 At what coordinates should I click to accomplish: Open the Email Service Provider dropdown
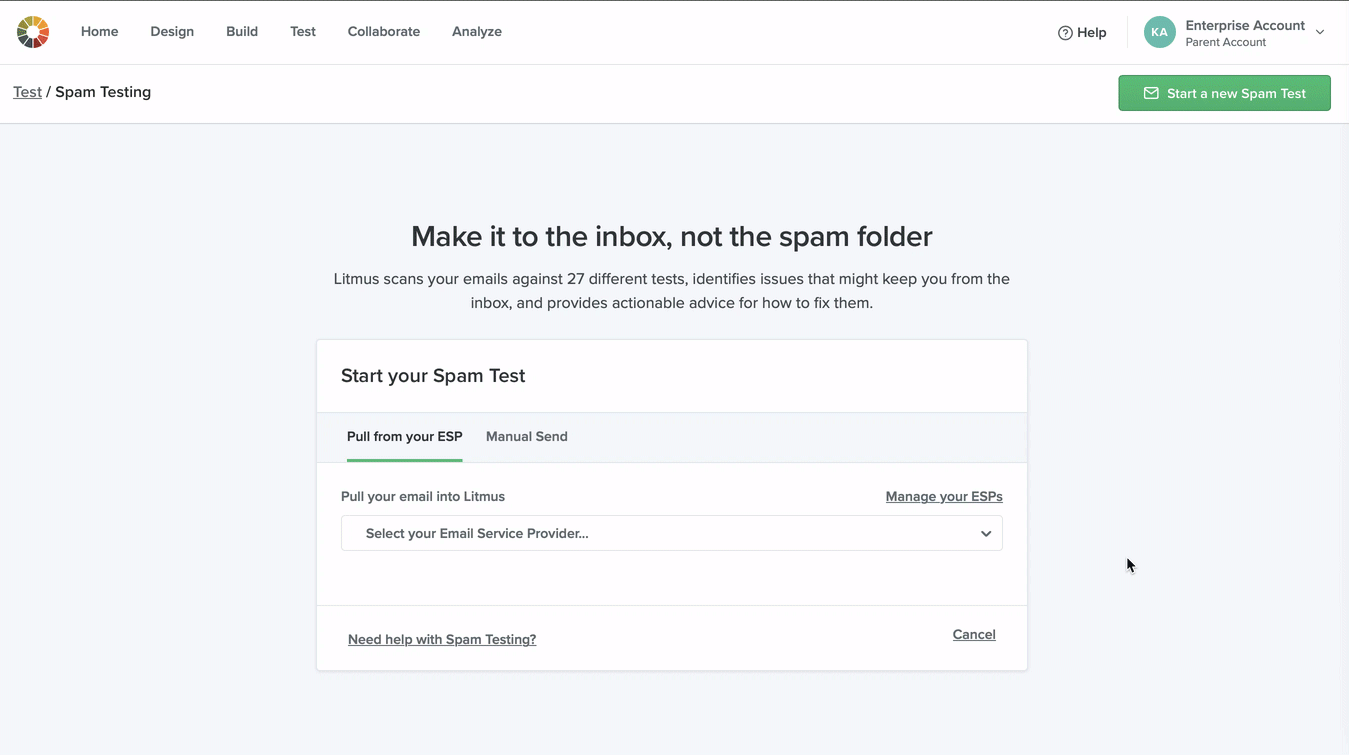click(x=671, y=533)
